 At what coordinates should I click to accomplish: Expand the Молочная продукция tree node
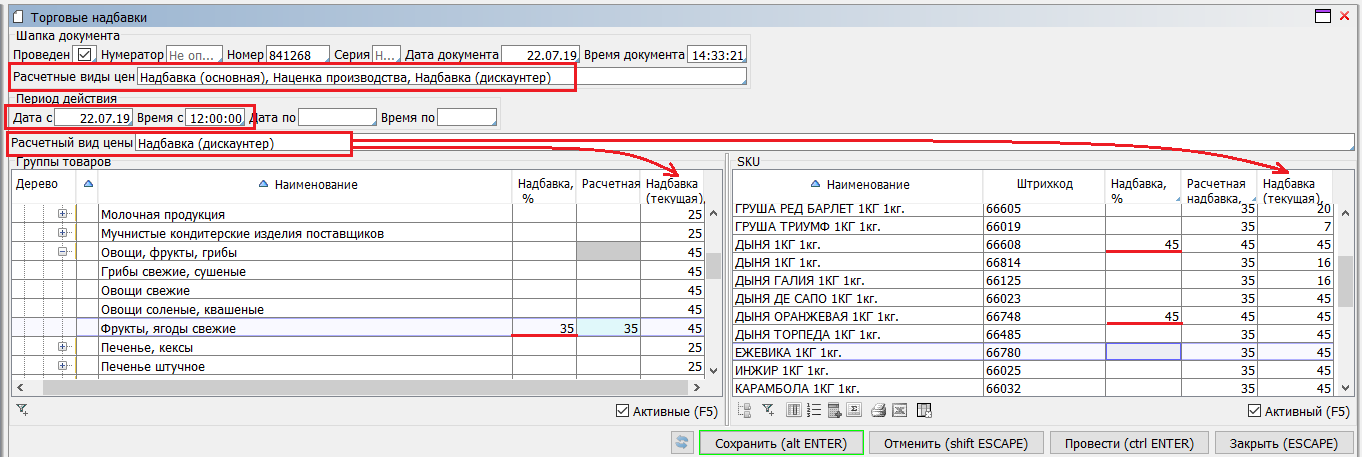[63, 214]
